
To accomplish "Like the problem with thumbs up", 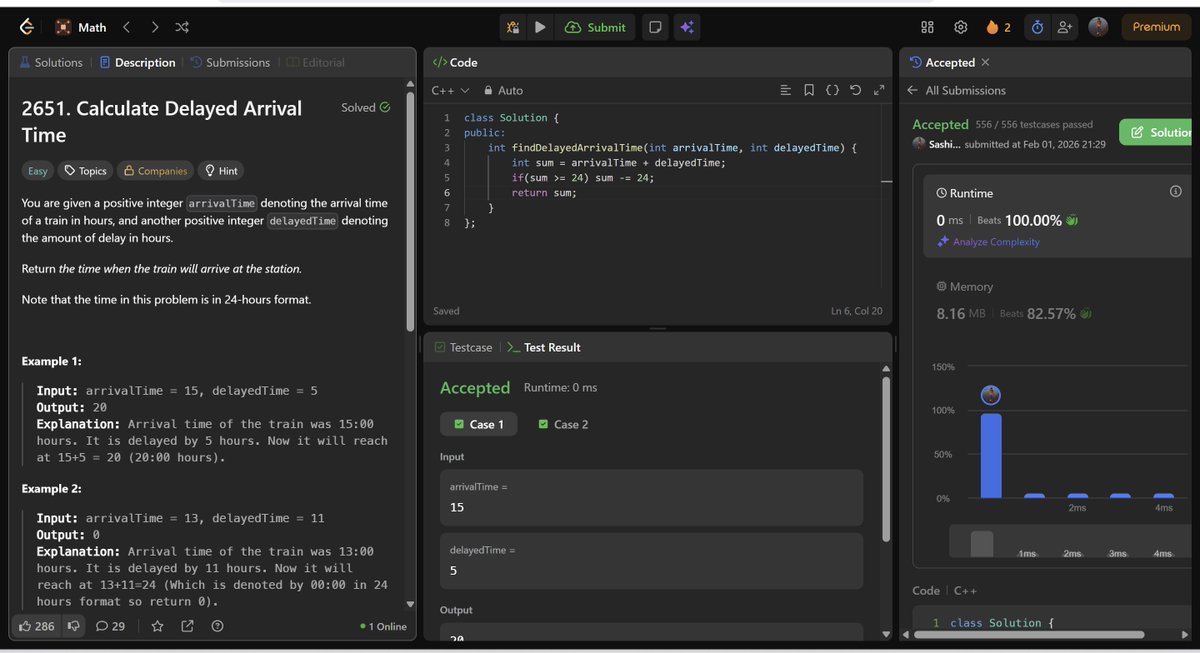I will coord(36,626).
